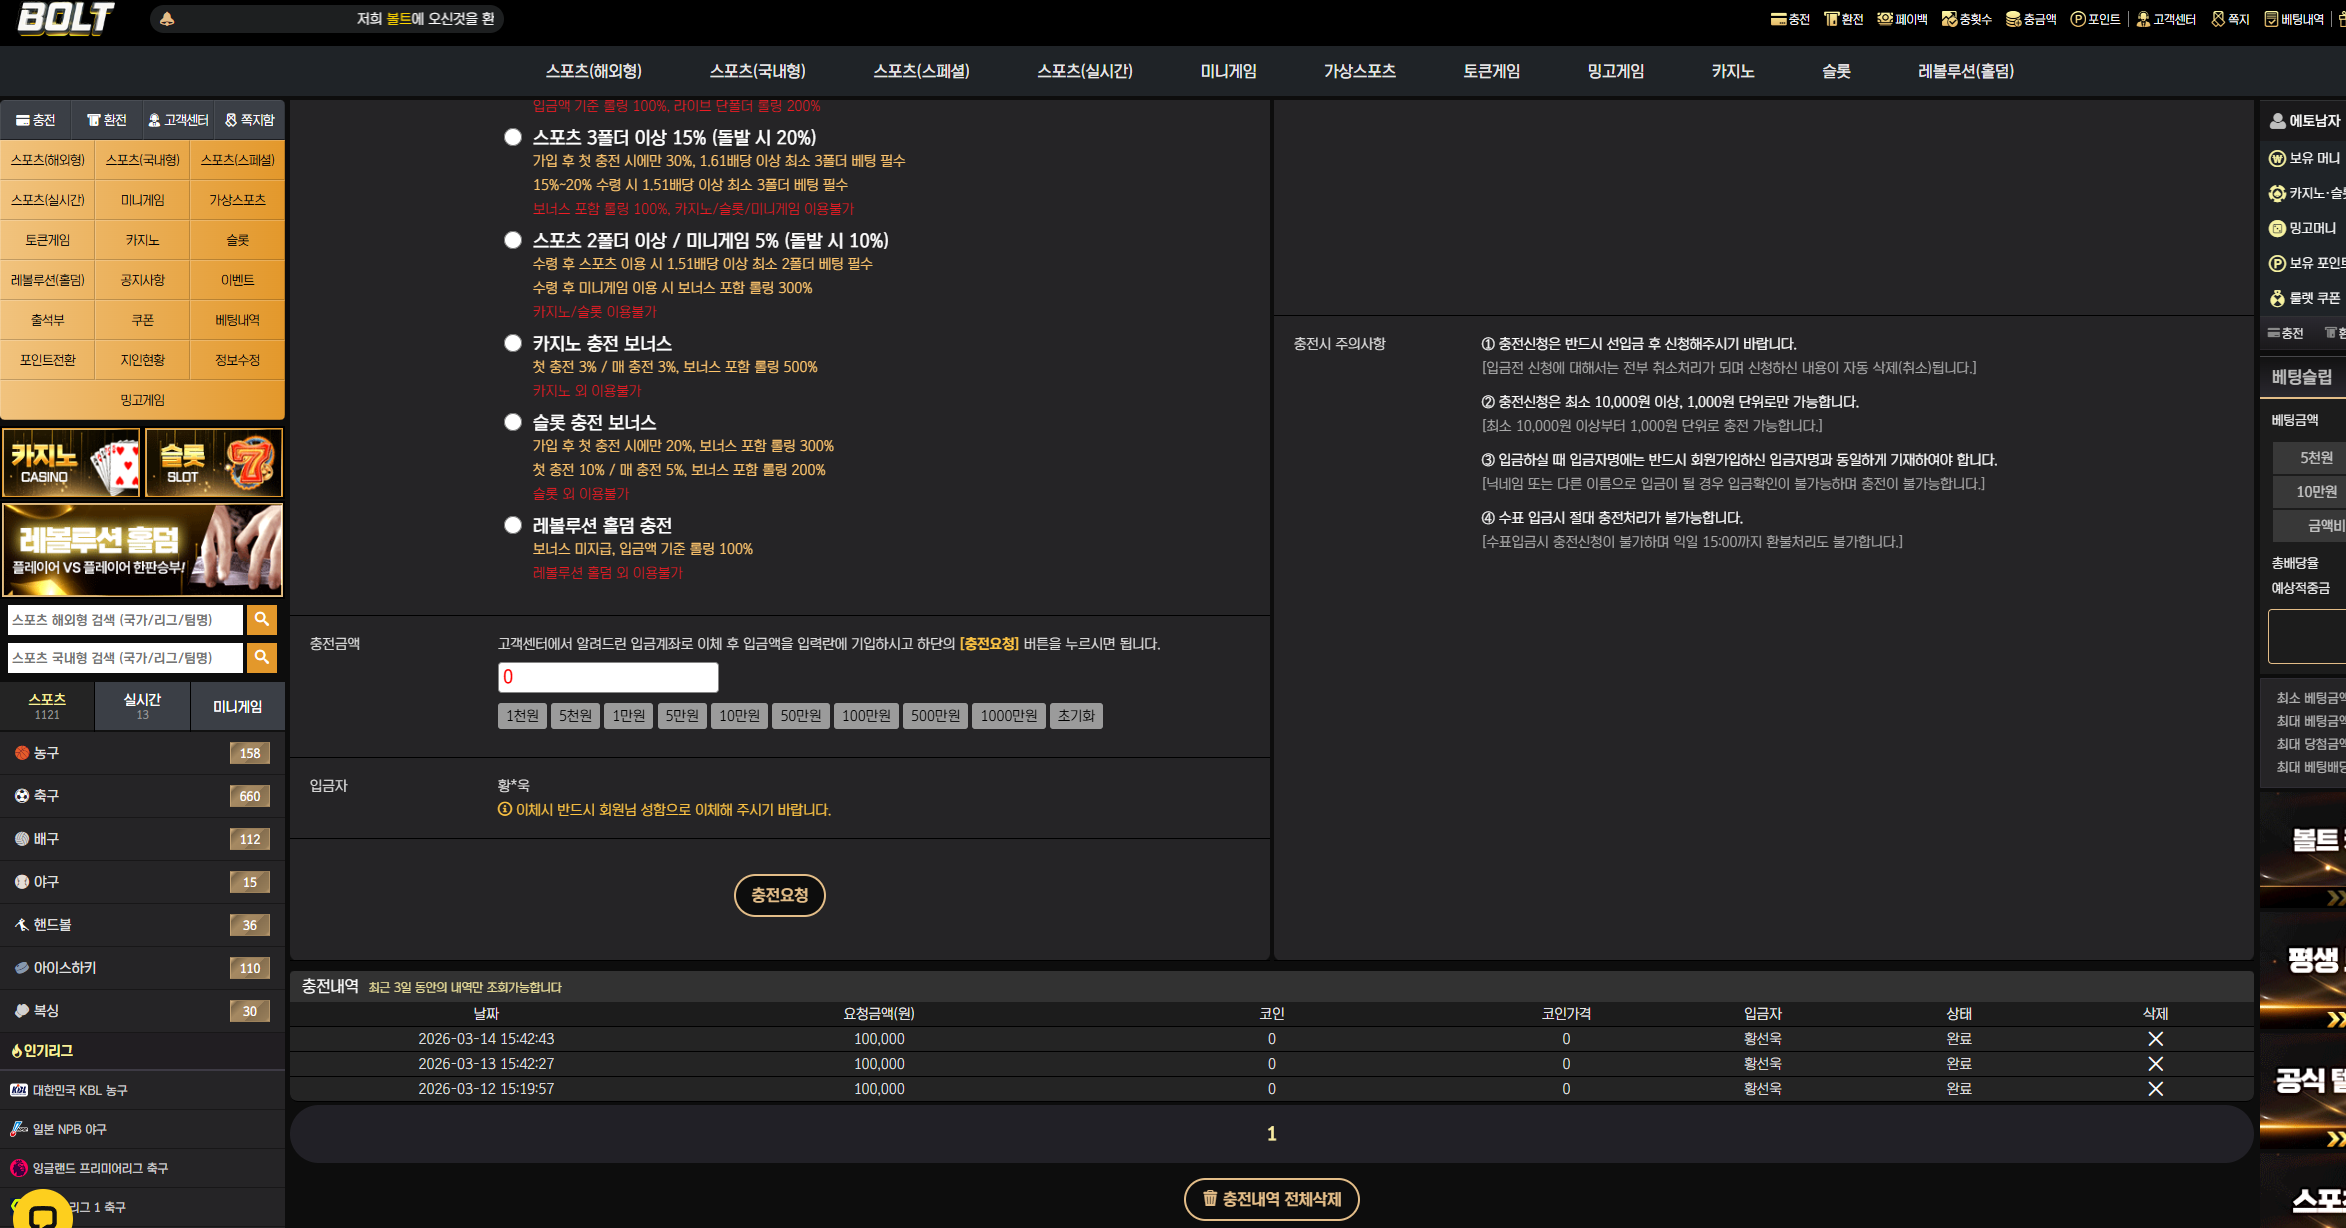This screenshot has height=1228, width=2346.
Task: Click the BOLT logo
Action: 66,18
